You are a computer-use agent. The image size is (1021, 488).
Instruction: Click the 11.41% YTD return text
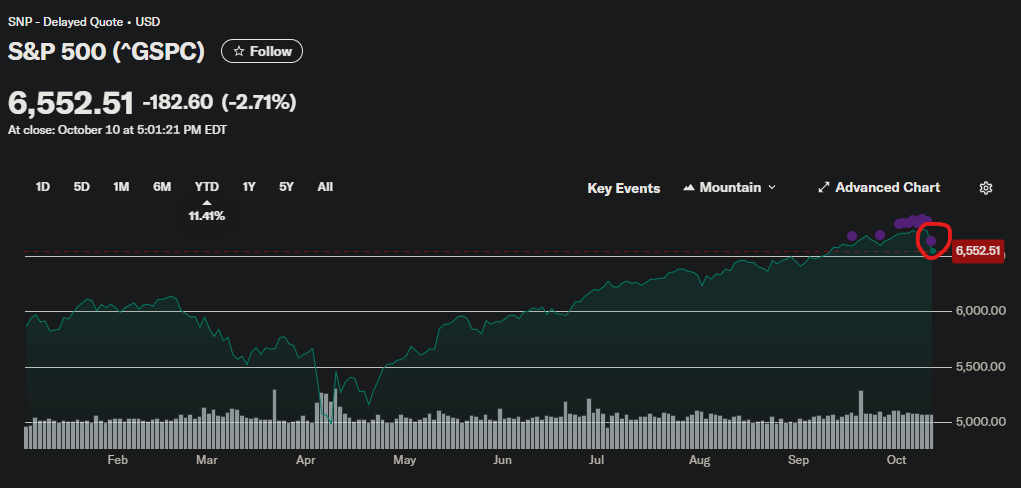[x=207, y=216]
